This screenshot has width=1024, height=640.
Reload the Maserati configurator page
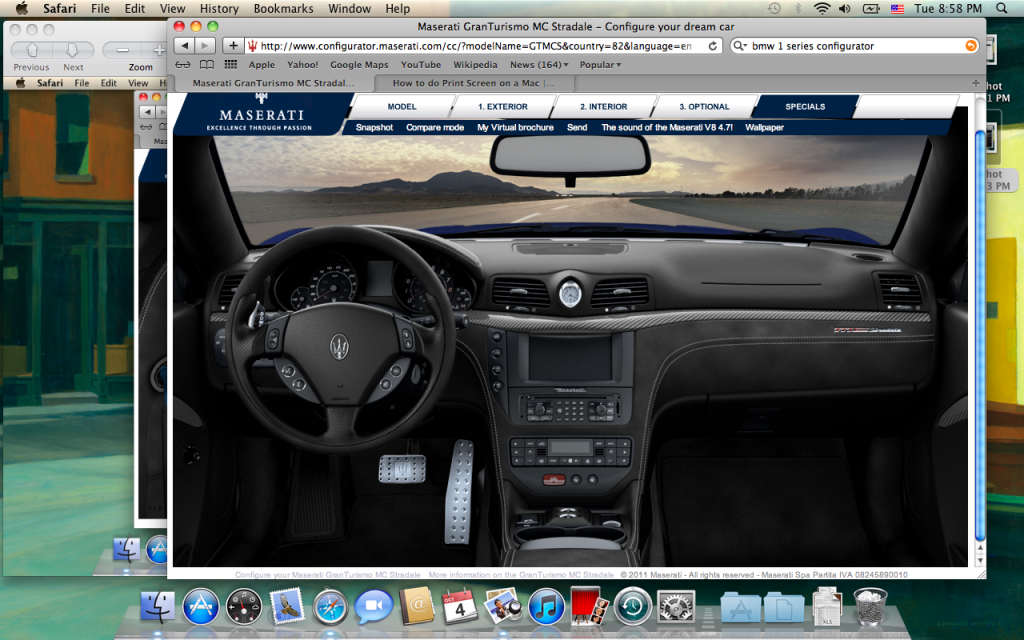click(712, 46)
